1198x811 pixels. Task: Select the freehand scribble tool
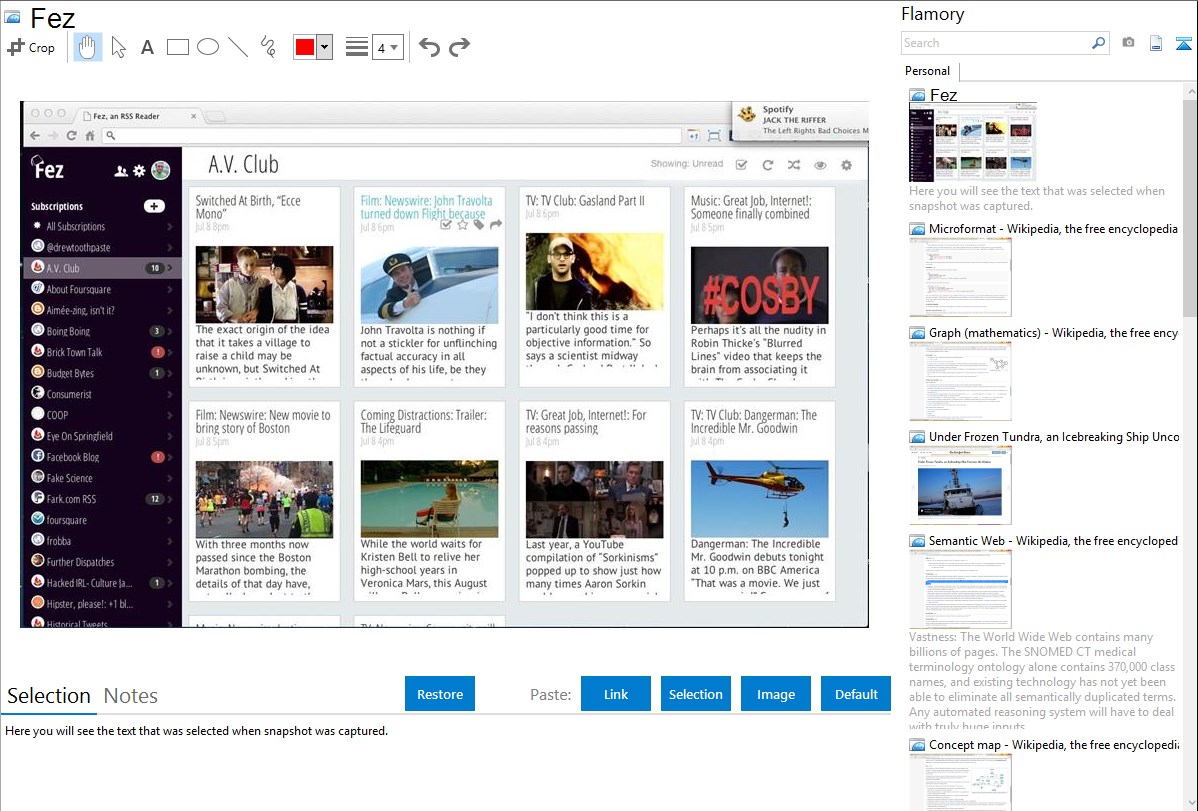268,47
